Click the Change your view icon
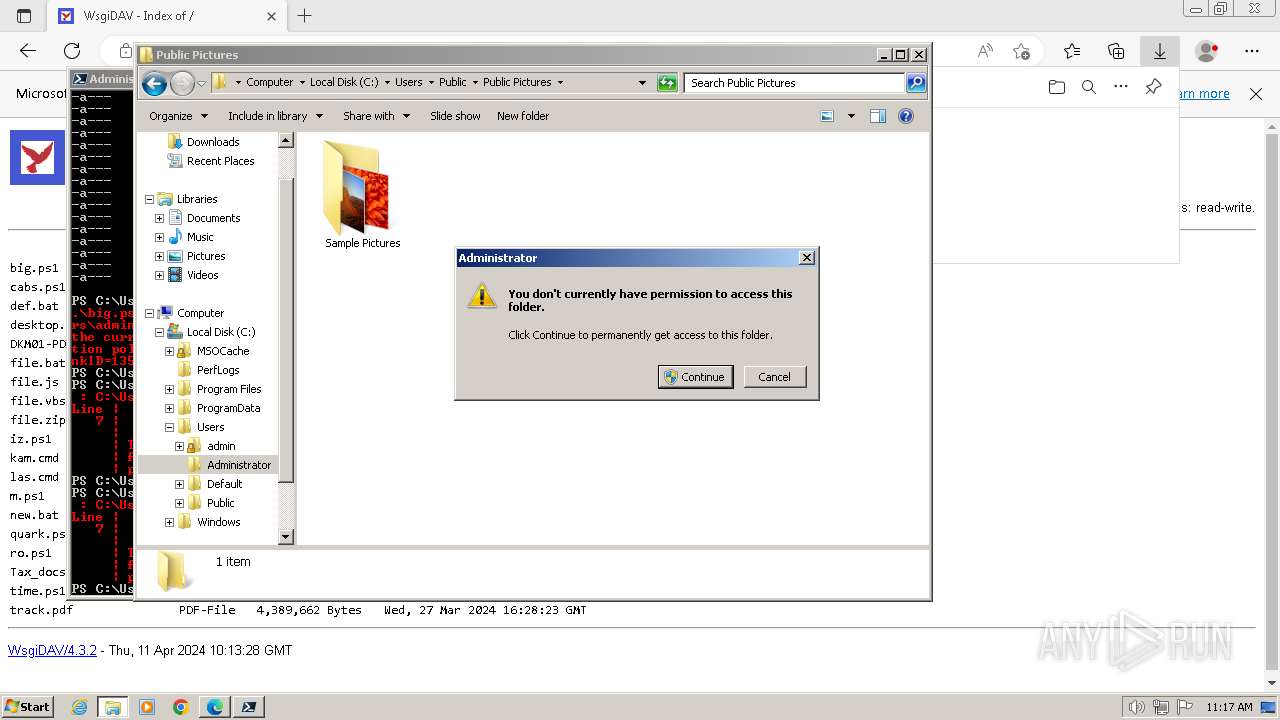The image size is (1280, 720). click(827, 116)
